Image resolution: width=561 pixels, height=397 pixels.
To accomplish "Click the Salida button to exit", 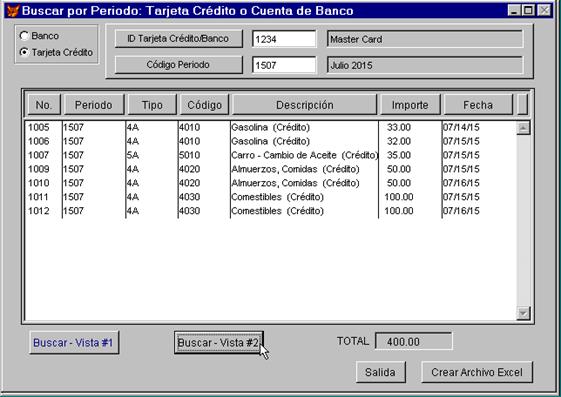I will pyautogui.click(x=381, y=372).
